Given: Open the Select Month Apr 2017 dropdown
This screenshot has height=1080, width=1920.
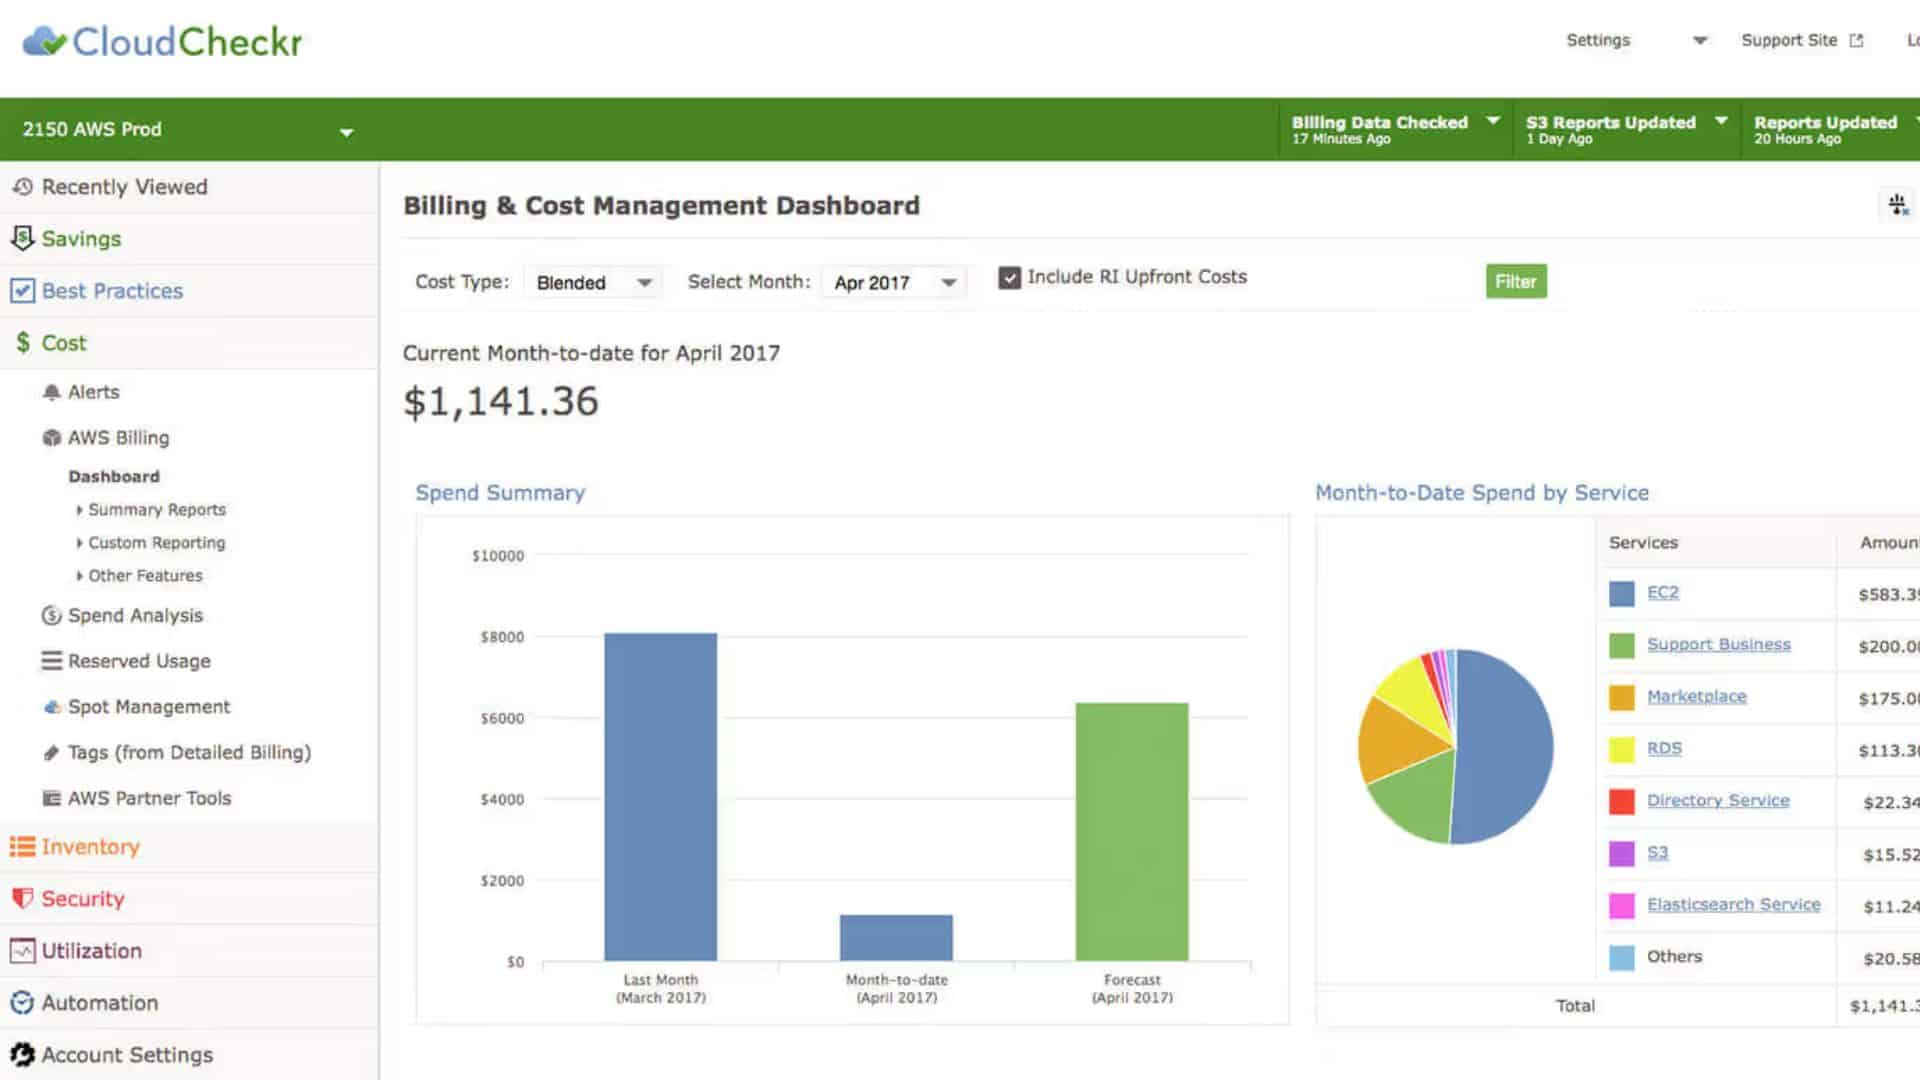Looking at the screenshot, I should [x=893, y=283].
